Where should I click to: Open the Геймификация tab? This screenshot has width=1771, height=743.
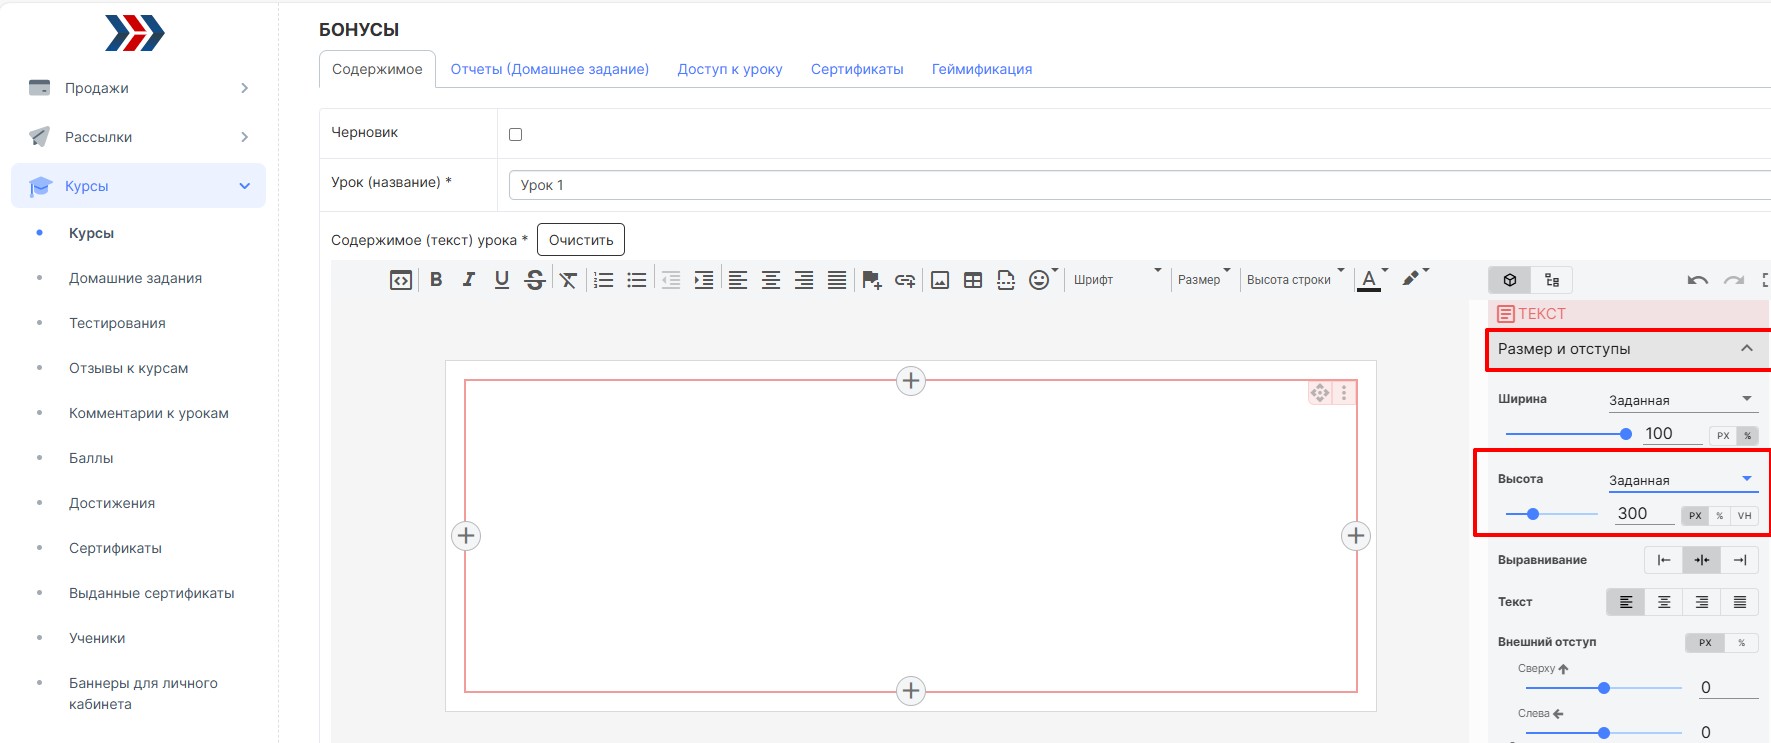(x=982, y=69)
